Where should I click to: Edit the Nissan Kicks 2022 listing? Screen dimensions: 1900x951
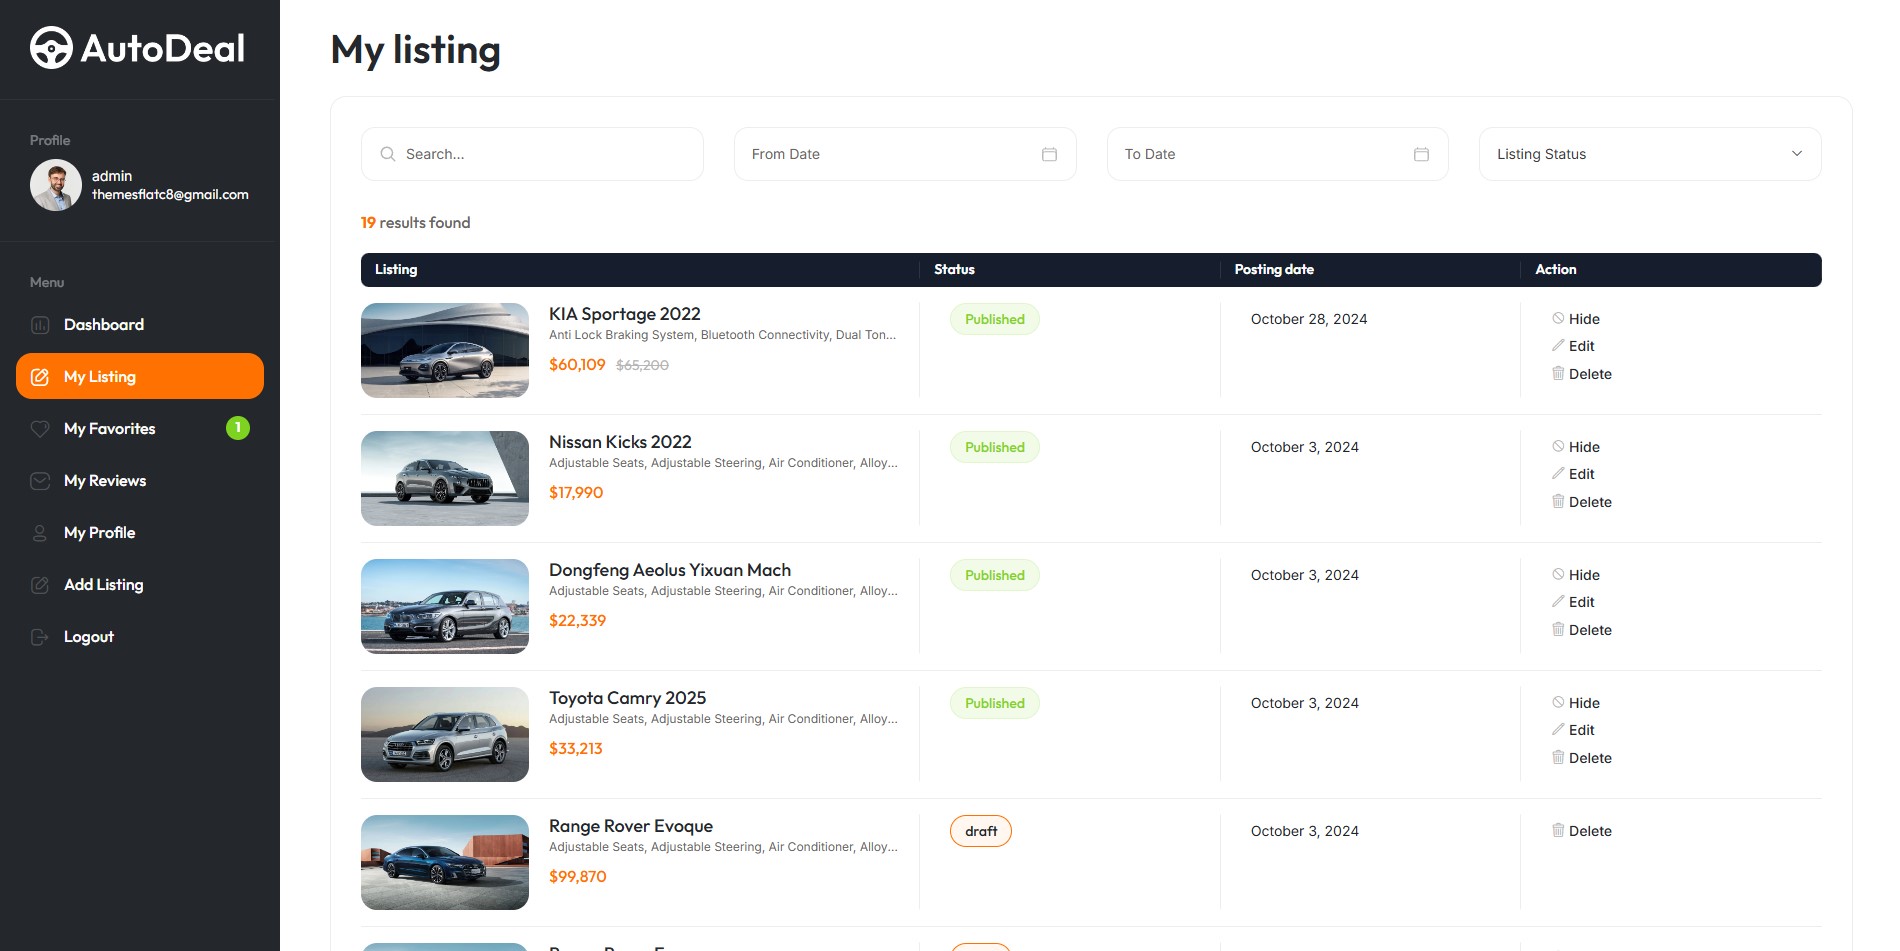pyautogui.click(x=1573, y=474)
